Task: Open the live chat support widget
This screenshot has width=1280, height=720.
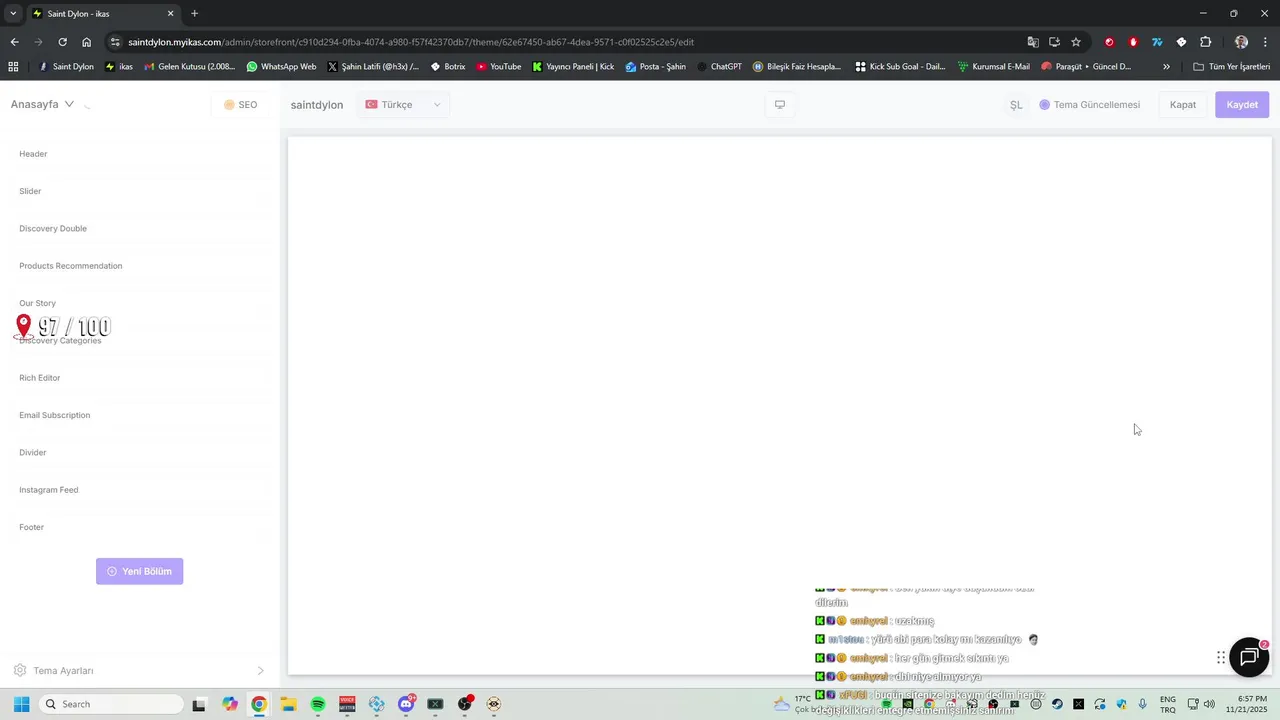Action: [1249, 657]
